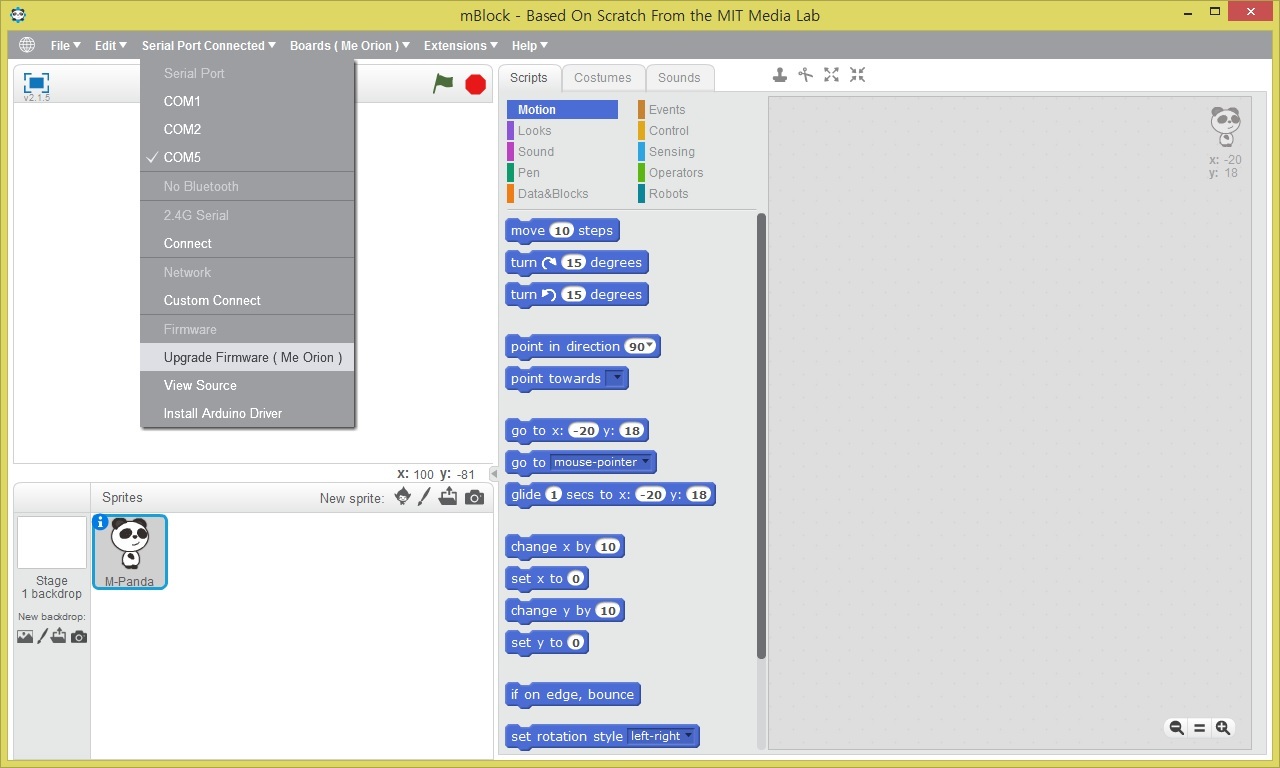1280x768 pixels.
Task: Click the if on edge, bounce block
Action: pyautogui.click(x=573, y=694)
